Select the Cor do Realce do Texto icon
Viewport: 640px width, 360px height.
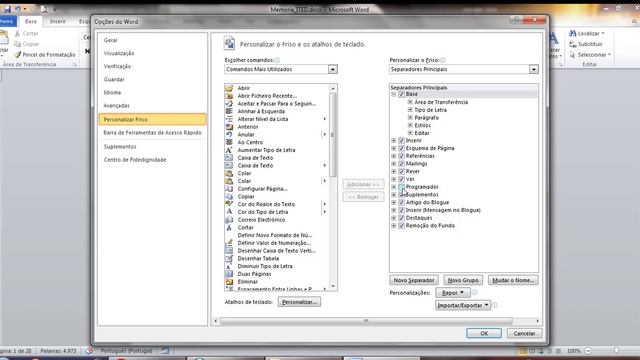(x=229, y=204)
